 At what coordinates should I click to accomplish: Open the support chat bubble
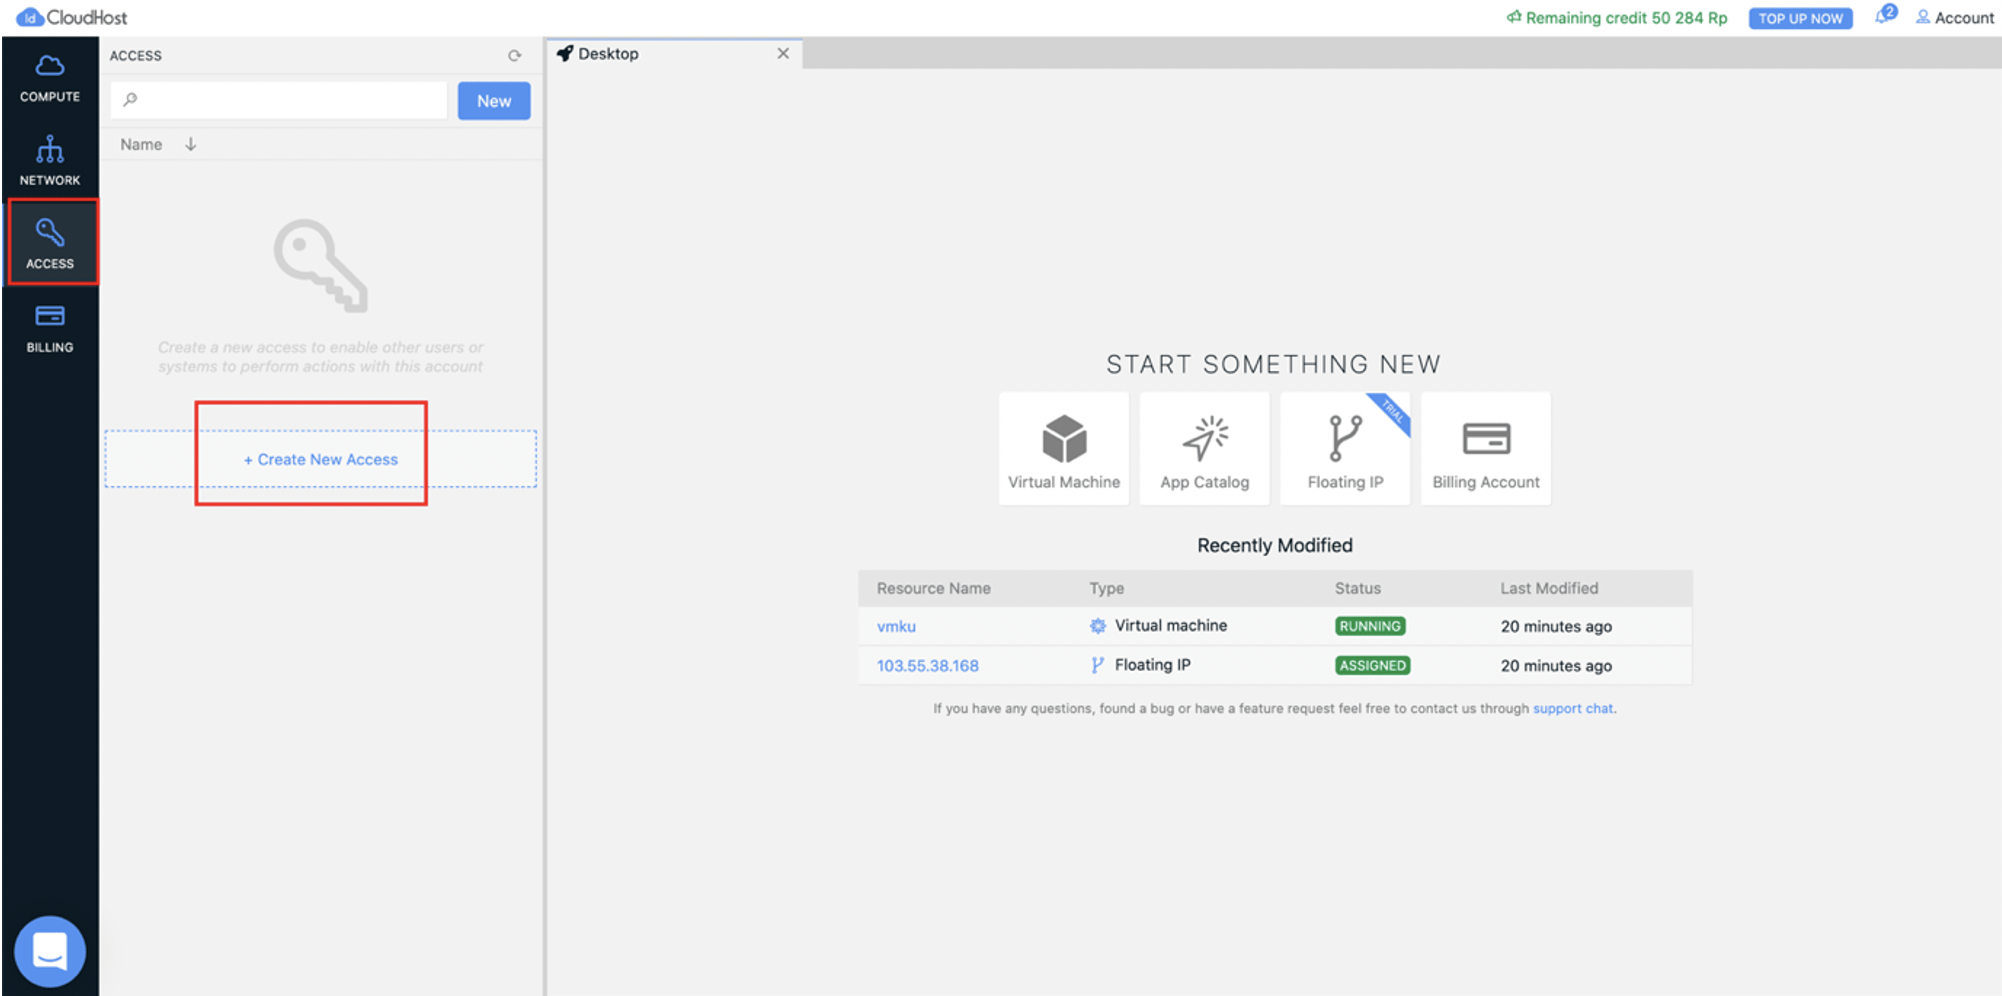tap(50, 950)
